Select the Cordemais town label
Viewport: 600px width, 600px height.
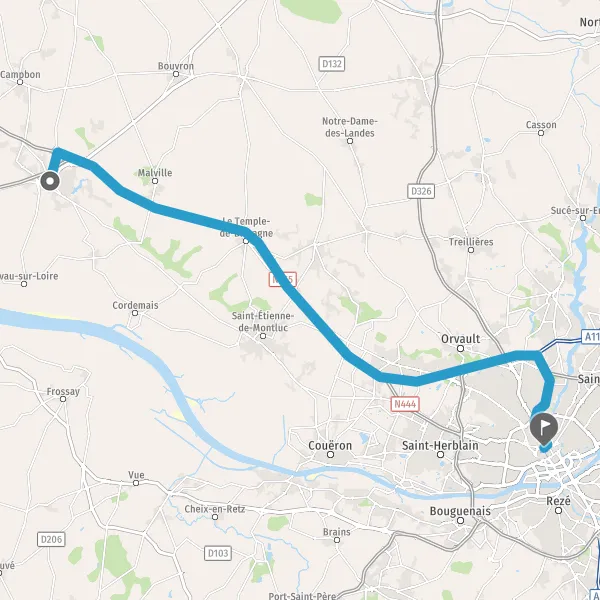pos(135,305)
